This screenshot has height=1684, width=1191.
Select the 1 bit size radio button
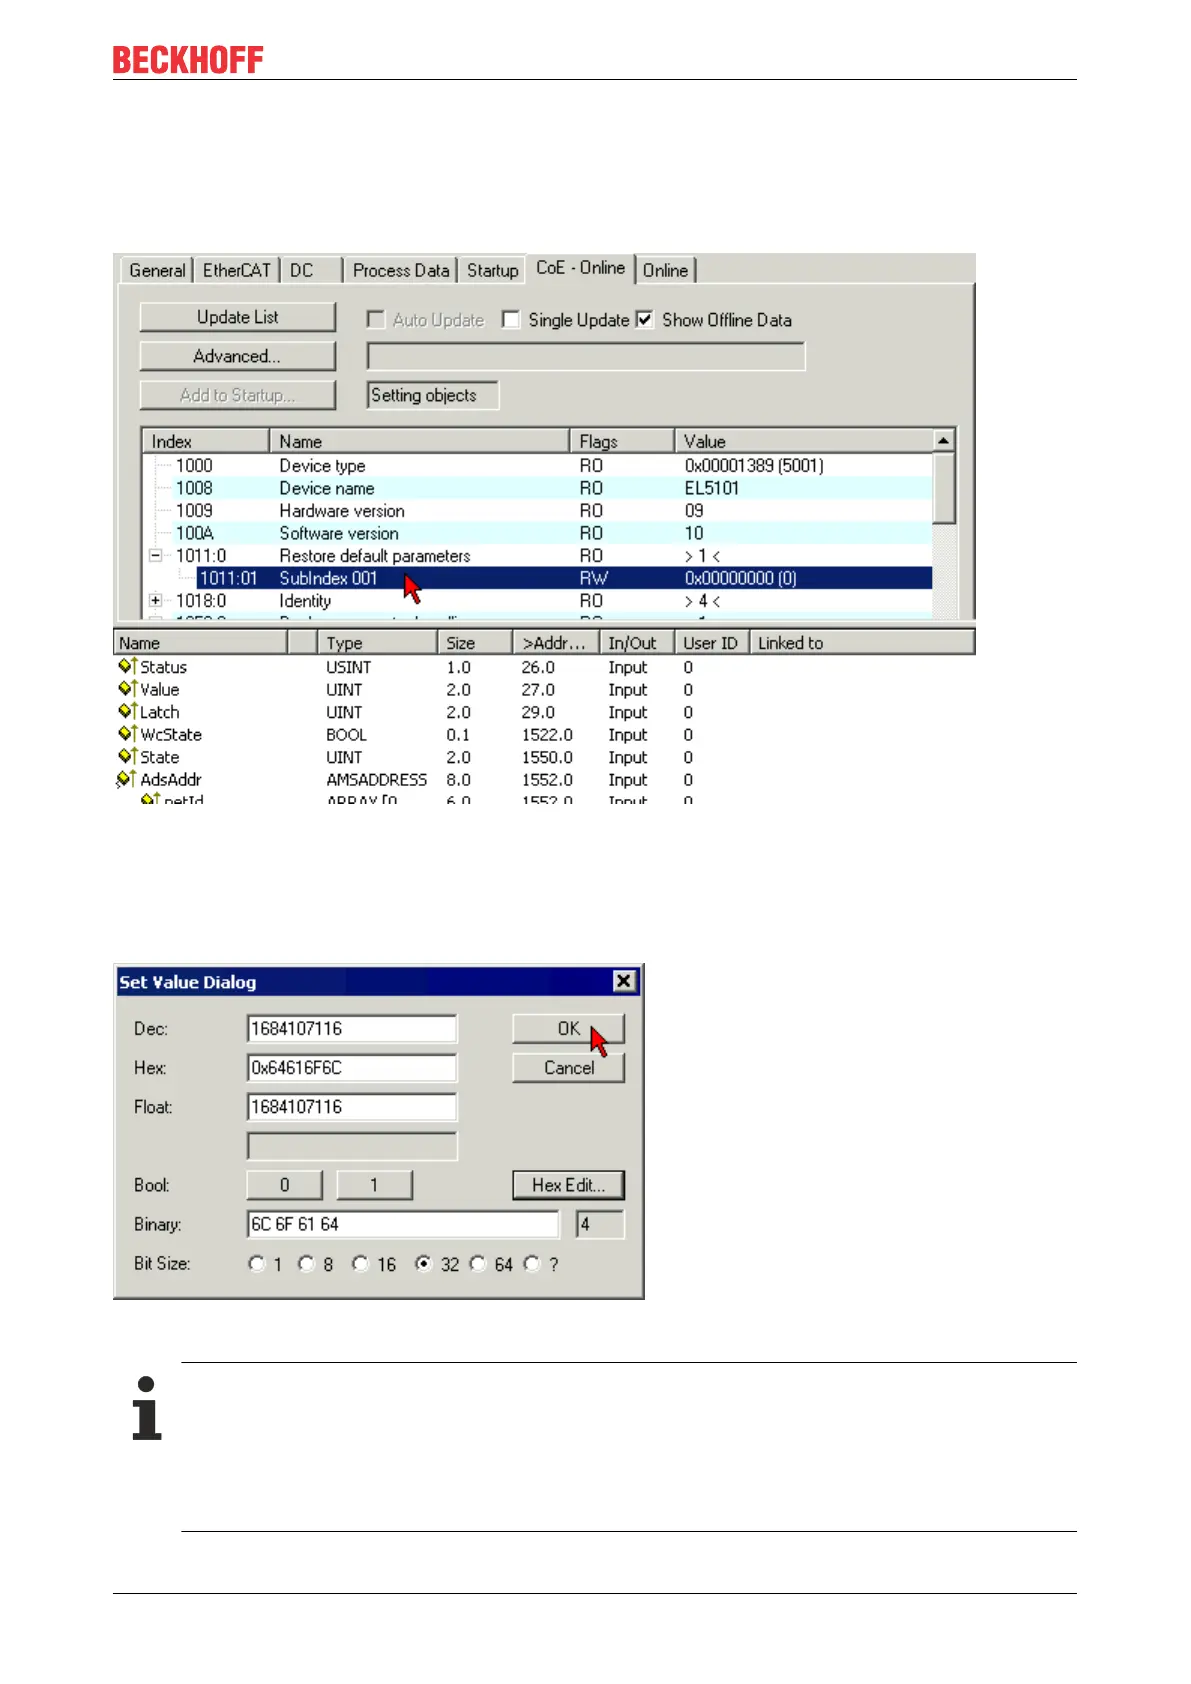(x=257, y=1264)
